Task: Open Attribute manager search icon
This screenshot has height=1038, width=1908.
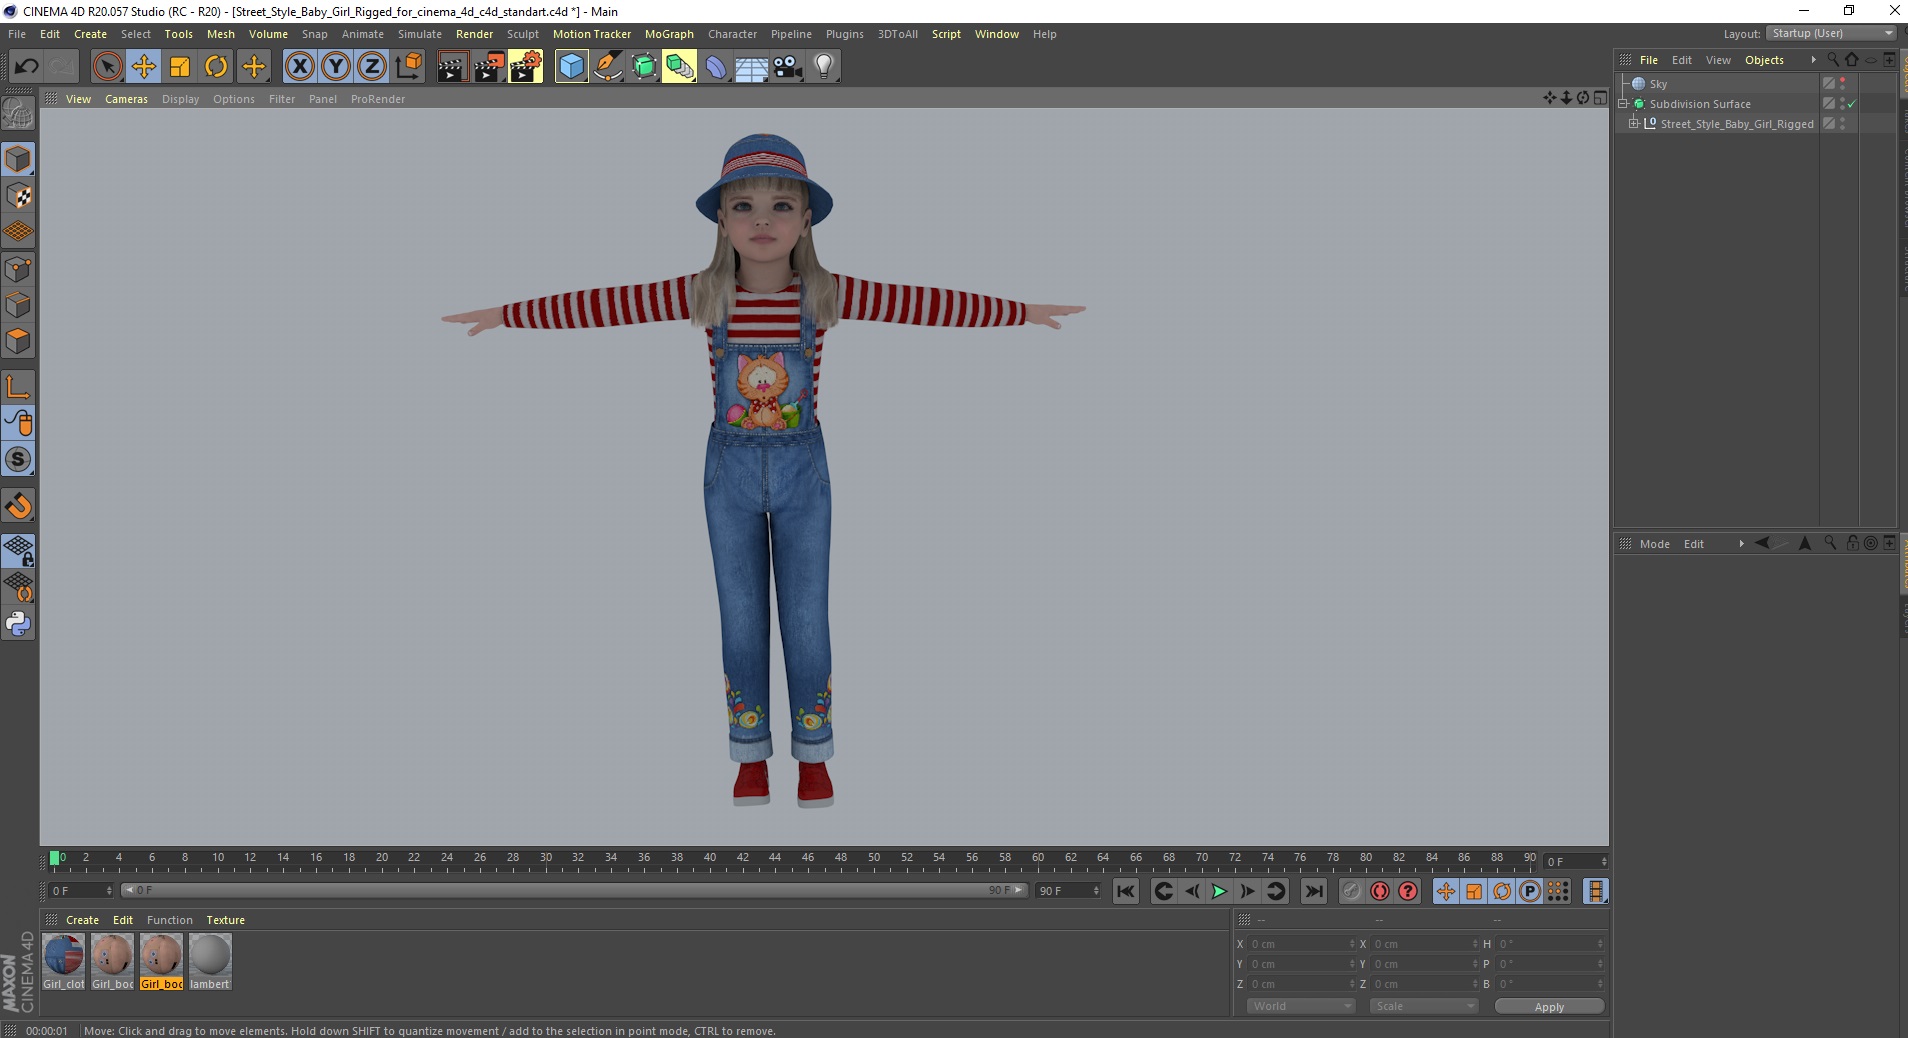Action: pyautogui.click(x=1830, y=543)
